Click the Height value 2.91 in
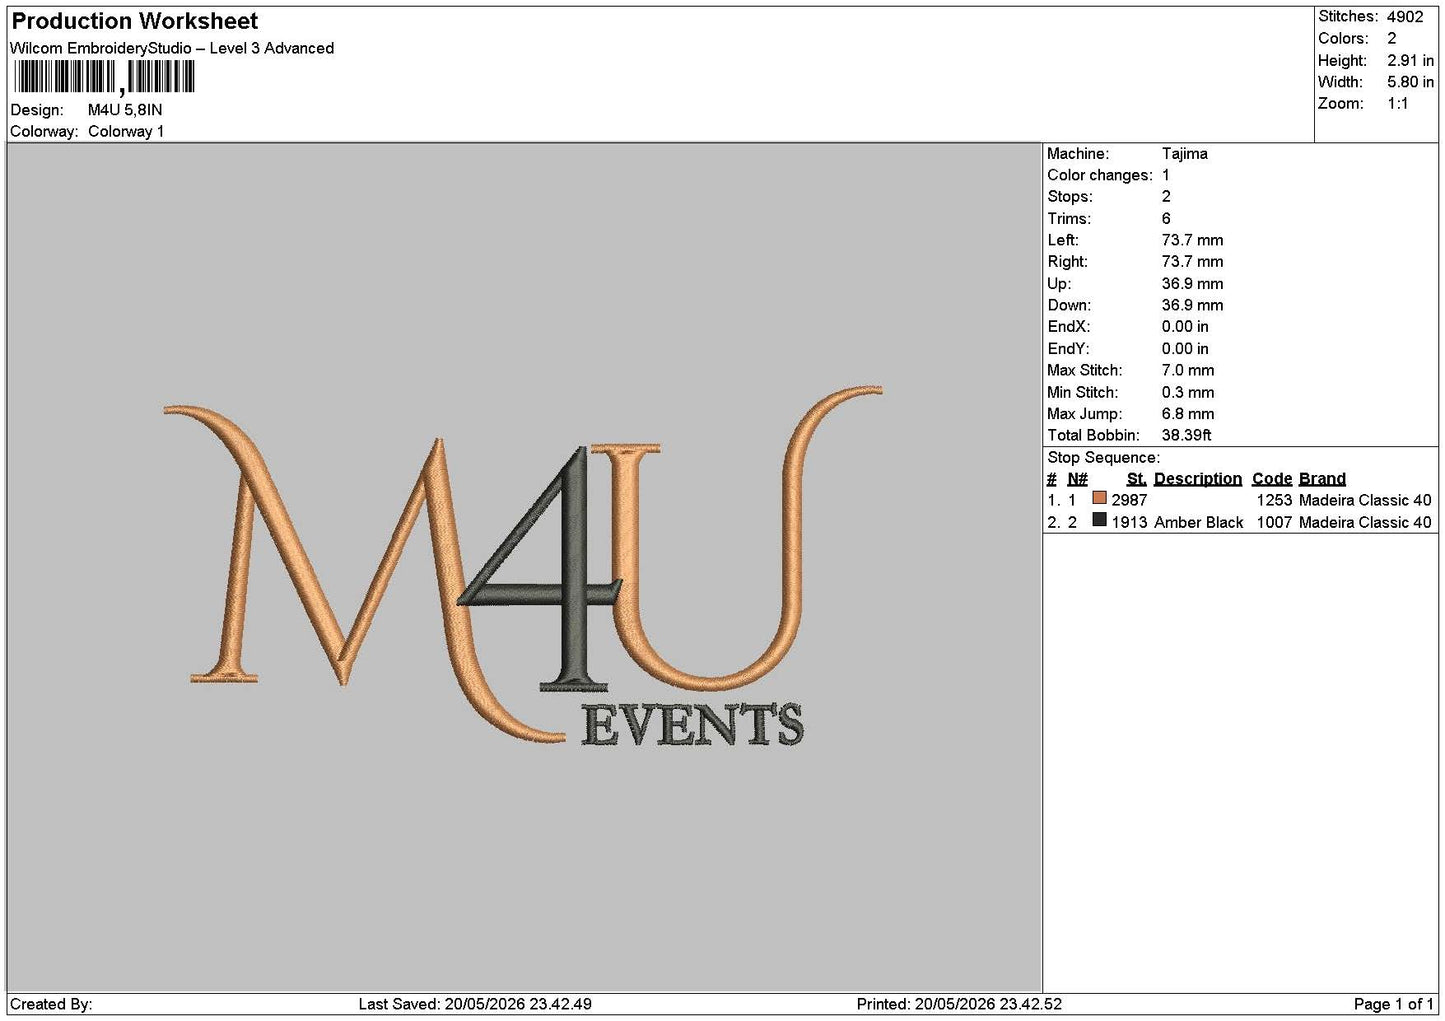Viewport: 1445px width, 1021px height. [1410, 60]
